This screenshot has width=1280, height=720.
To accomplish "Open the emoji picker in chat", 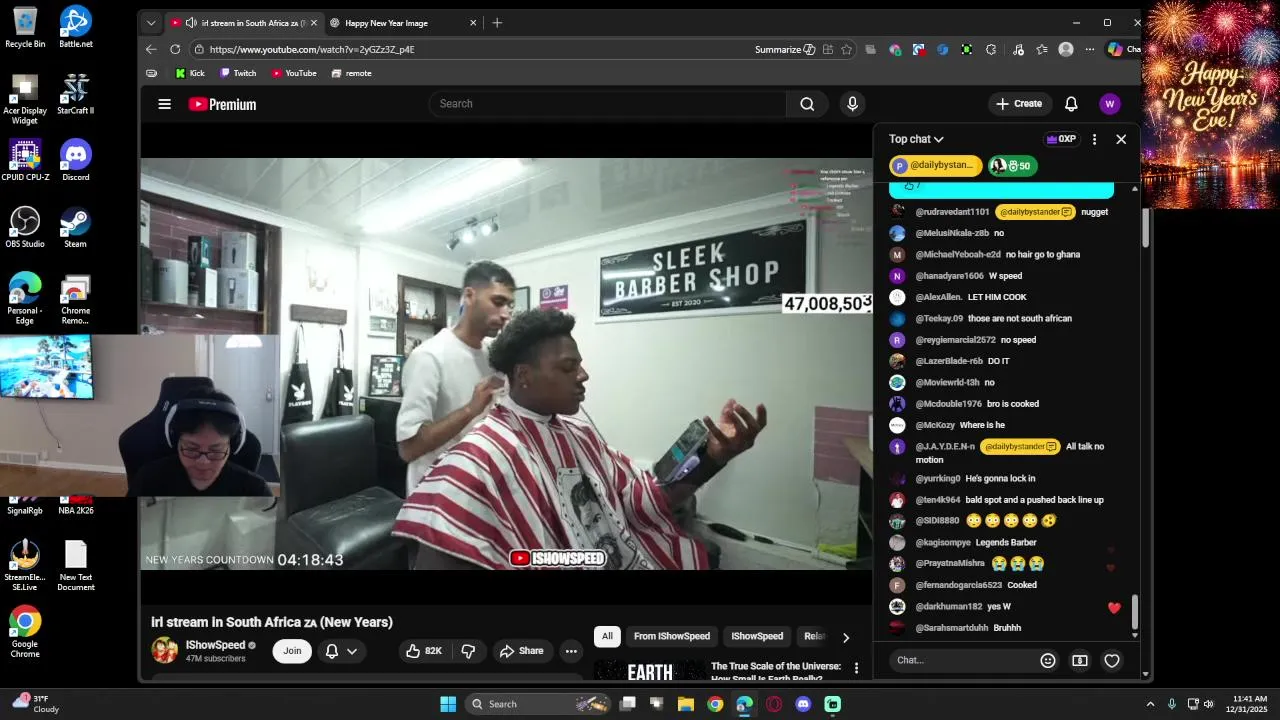I will 1048,660.
